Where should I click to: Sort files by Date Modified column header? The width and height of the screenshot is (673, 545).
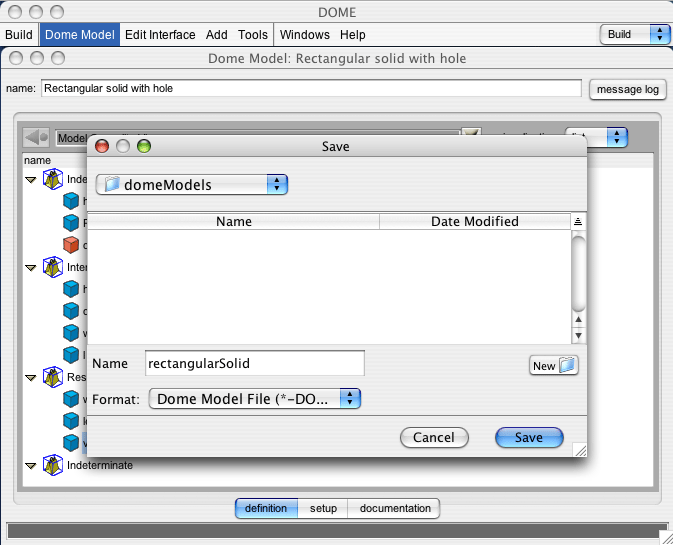coord(475,221)
